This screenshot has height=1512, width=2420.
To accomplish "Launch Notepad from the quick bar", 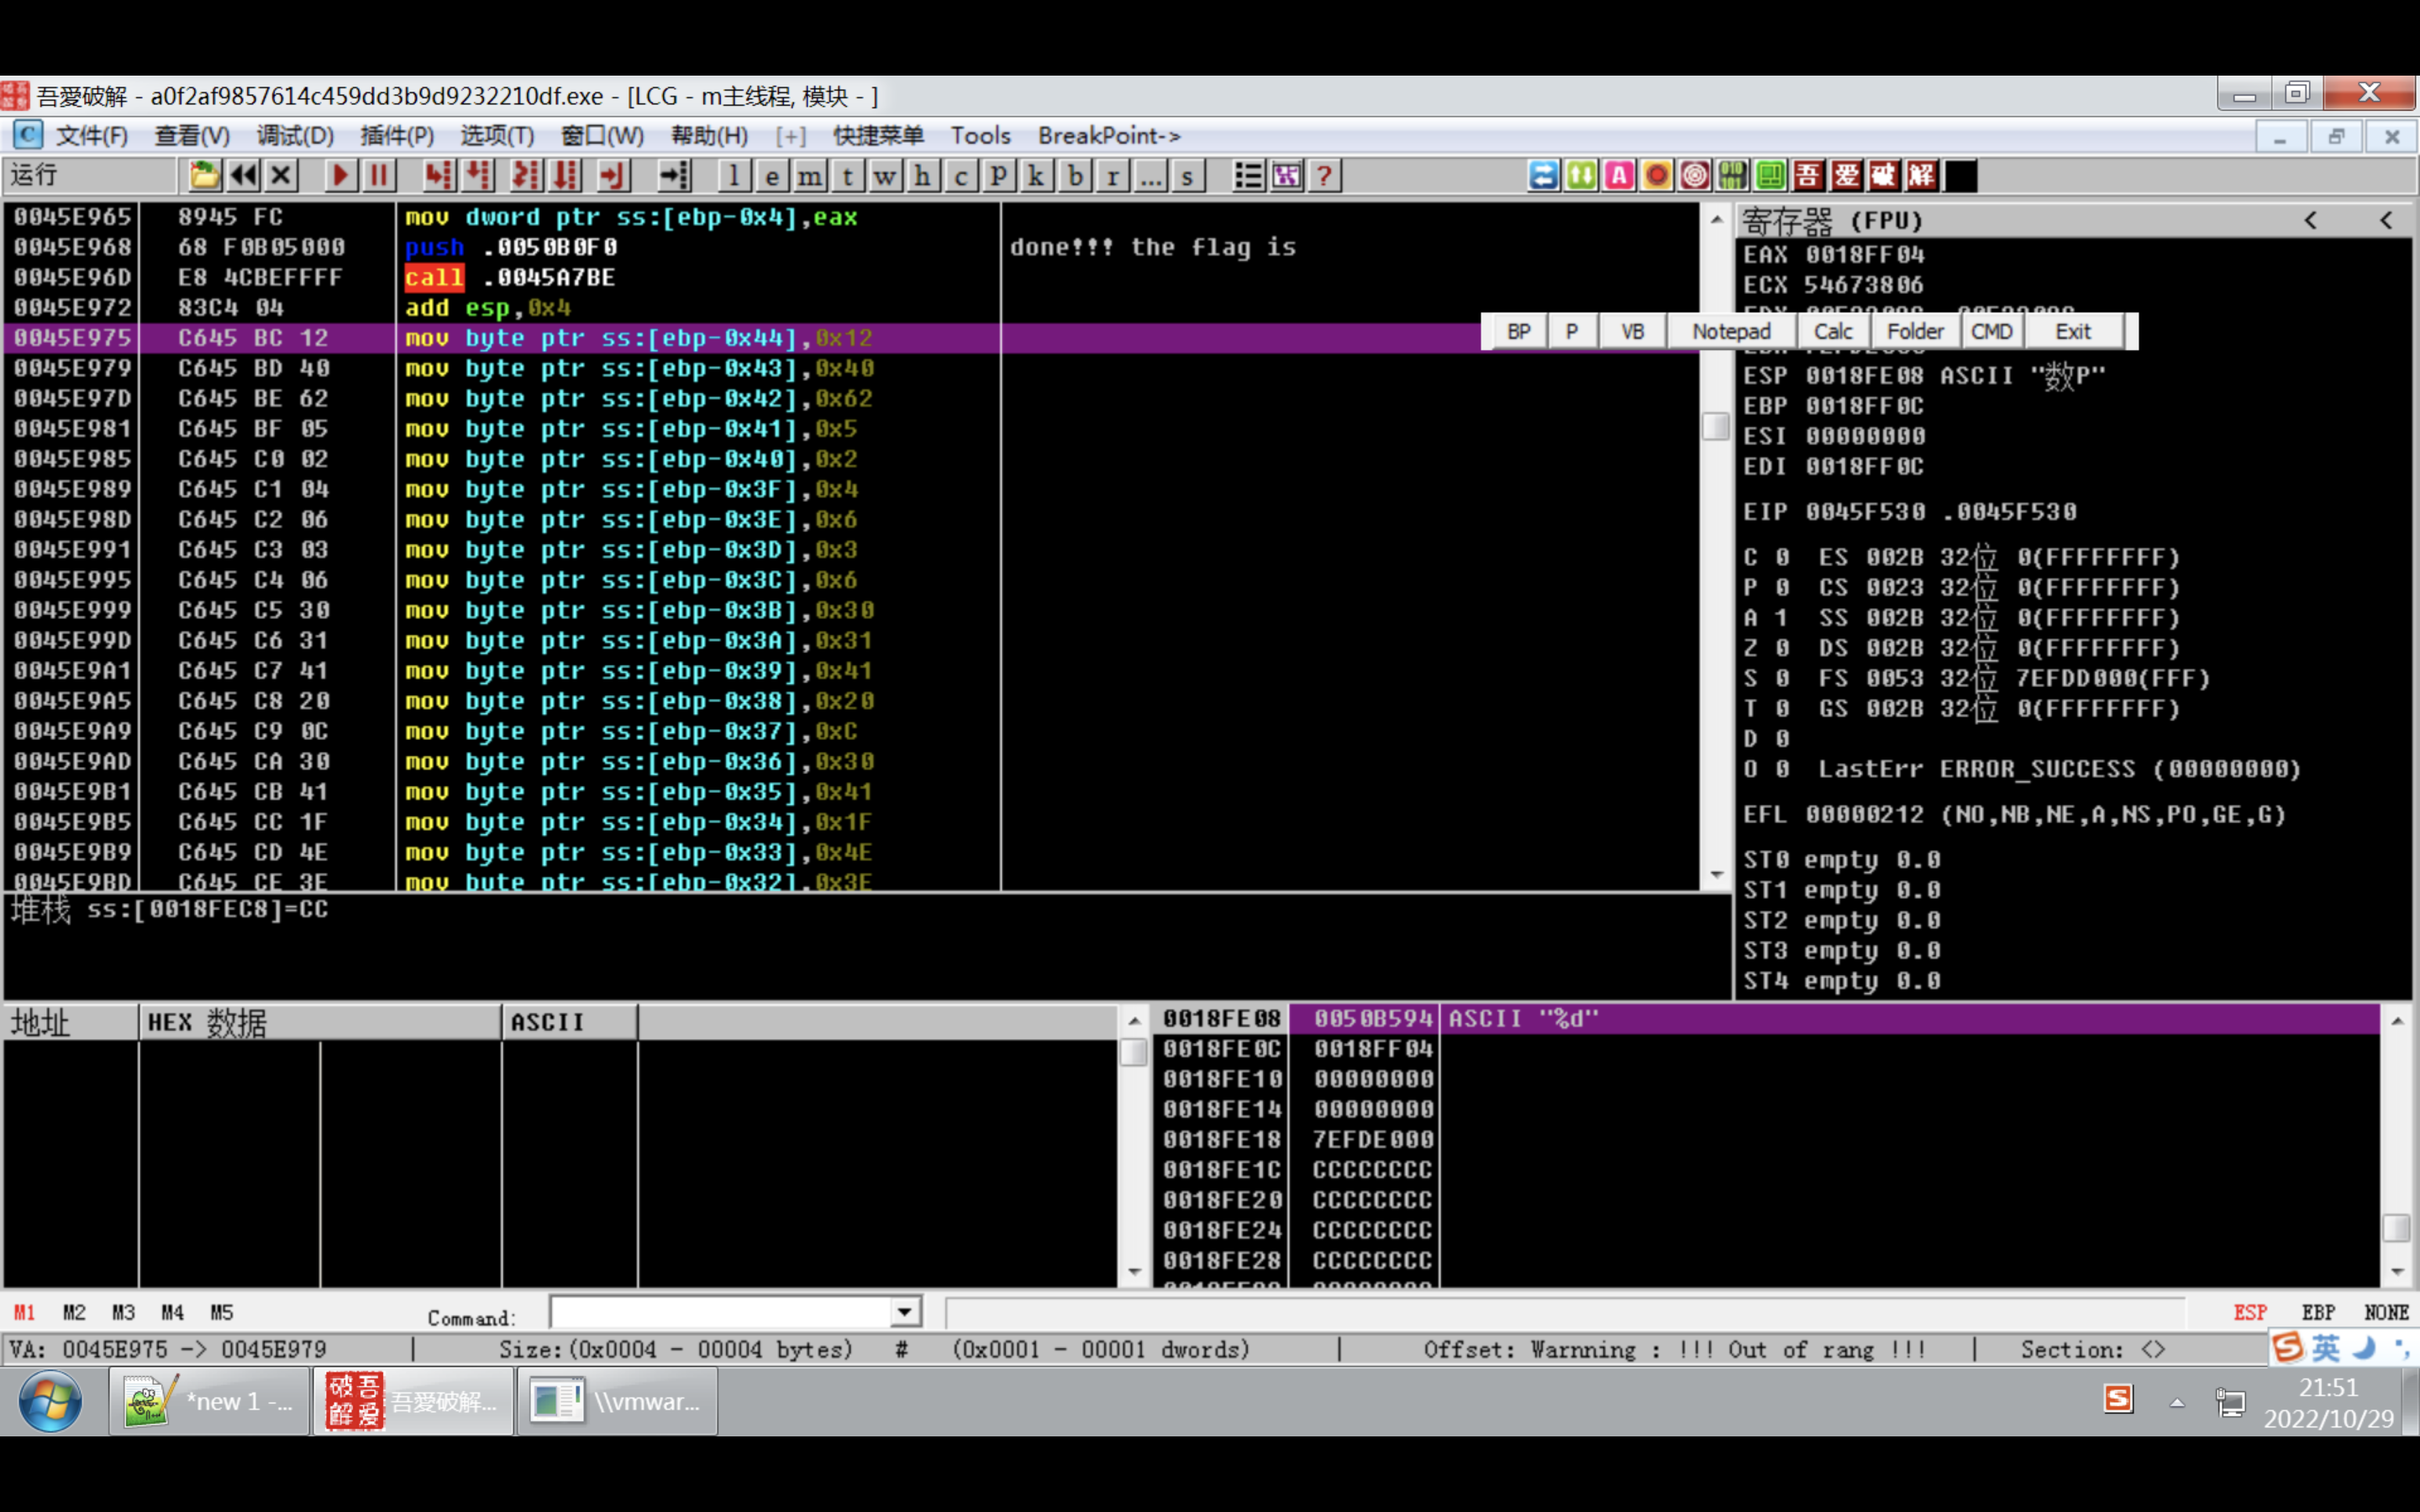I will [1731, 331].
